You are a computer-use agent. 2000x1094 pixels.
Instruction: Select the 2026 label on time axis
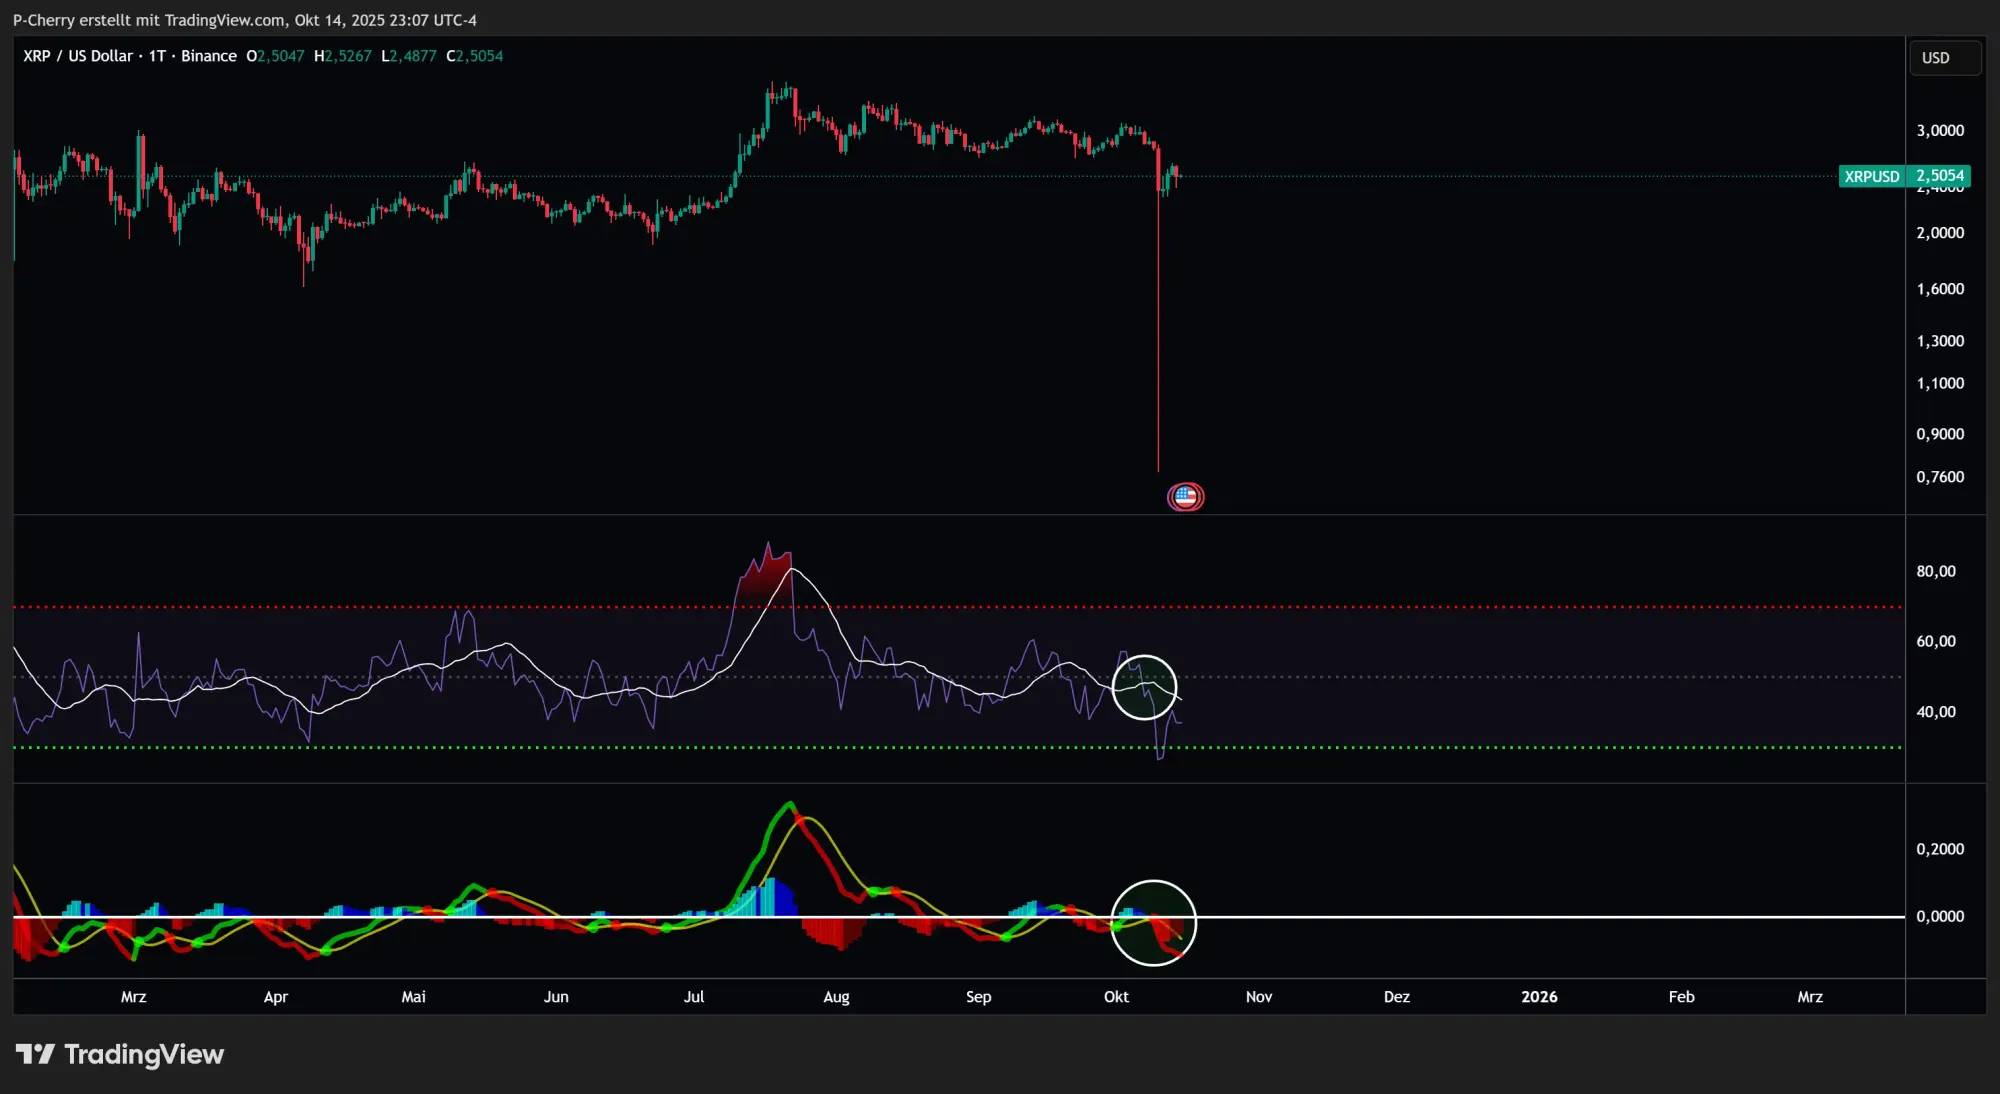tap(1538, 997)
